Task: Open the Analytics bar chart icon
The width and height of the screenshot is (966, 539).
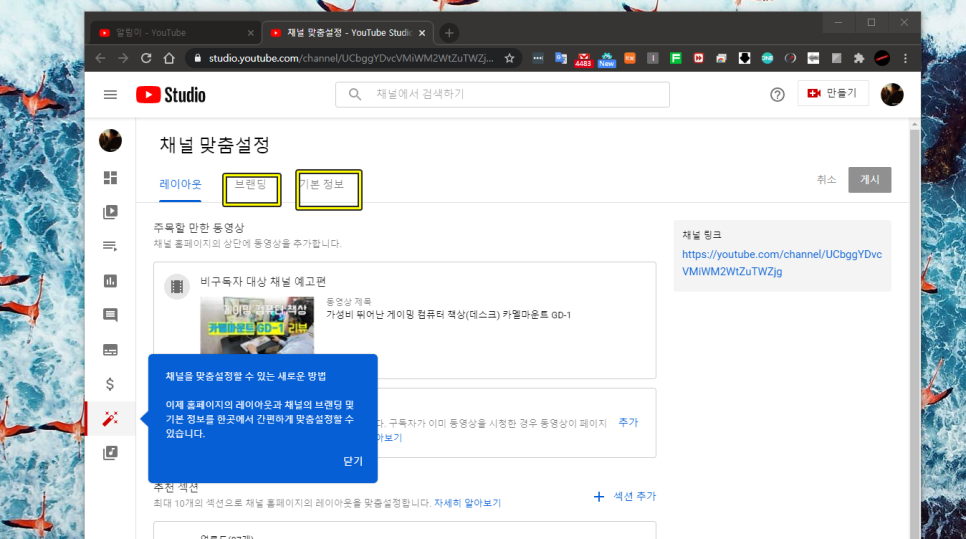Action: (110, 281)
